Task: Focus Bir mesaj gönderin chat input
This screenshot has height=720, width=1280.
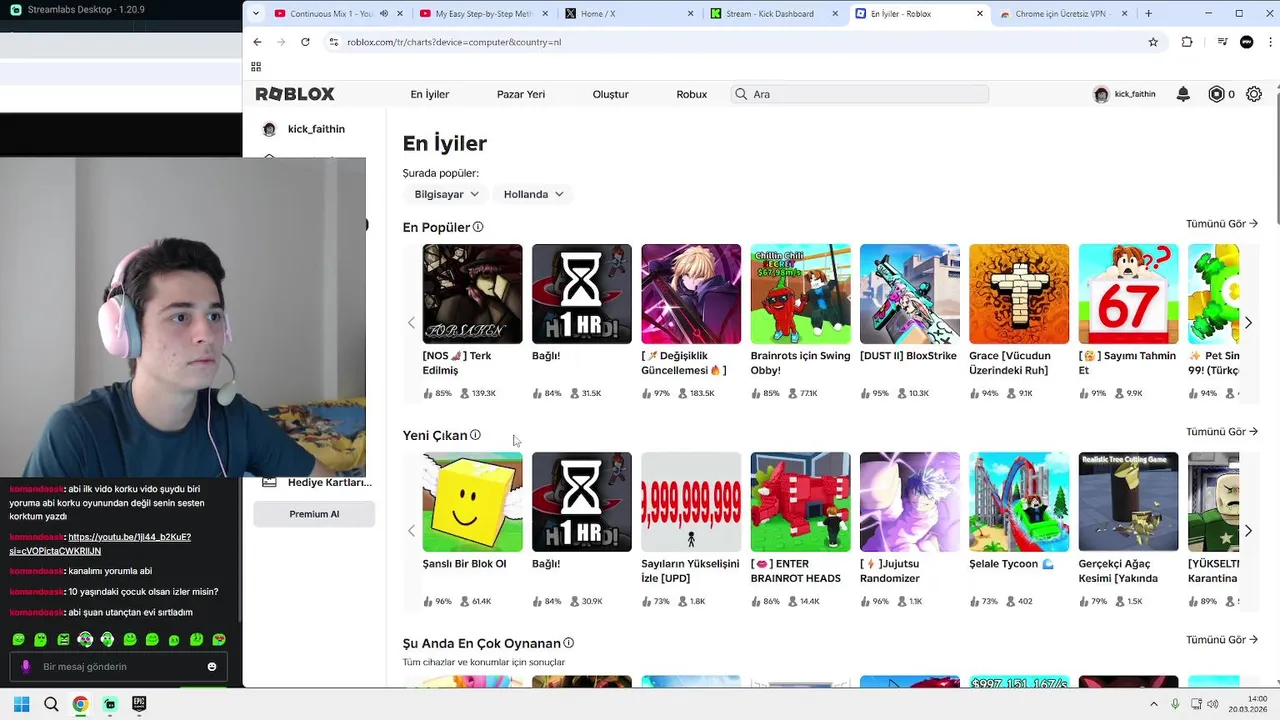Action: [118, 667]
